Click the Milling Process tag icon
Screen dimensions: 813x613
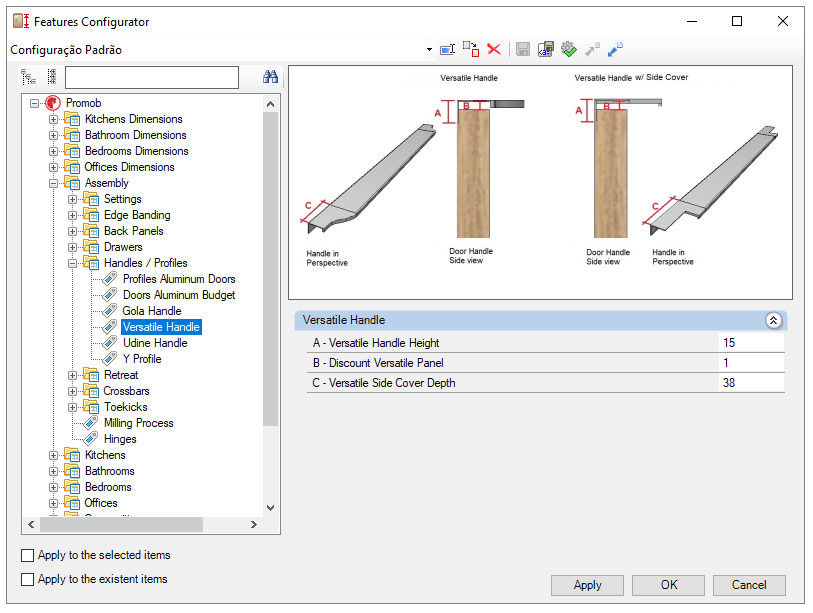pos(90,423)
